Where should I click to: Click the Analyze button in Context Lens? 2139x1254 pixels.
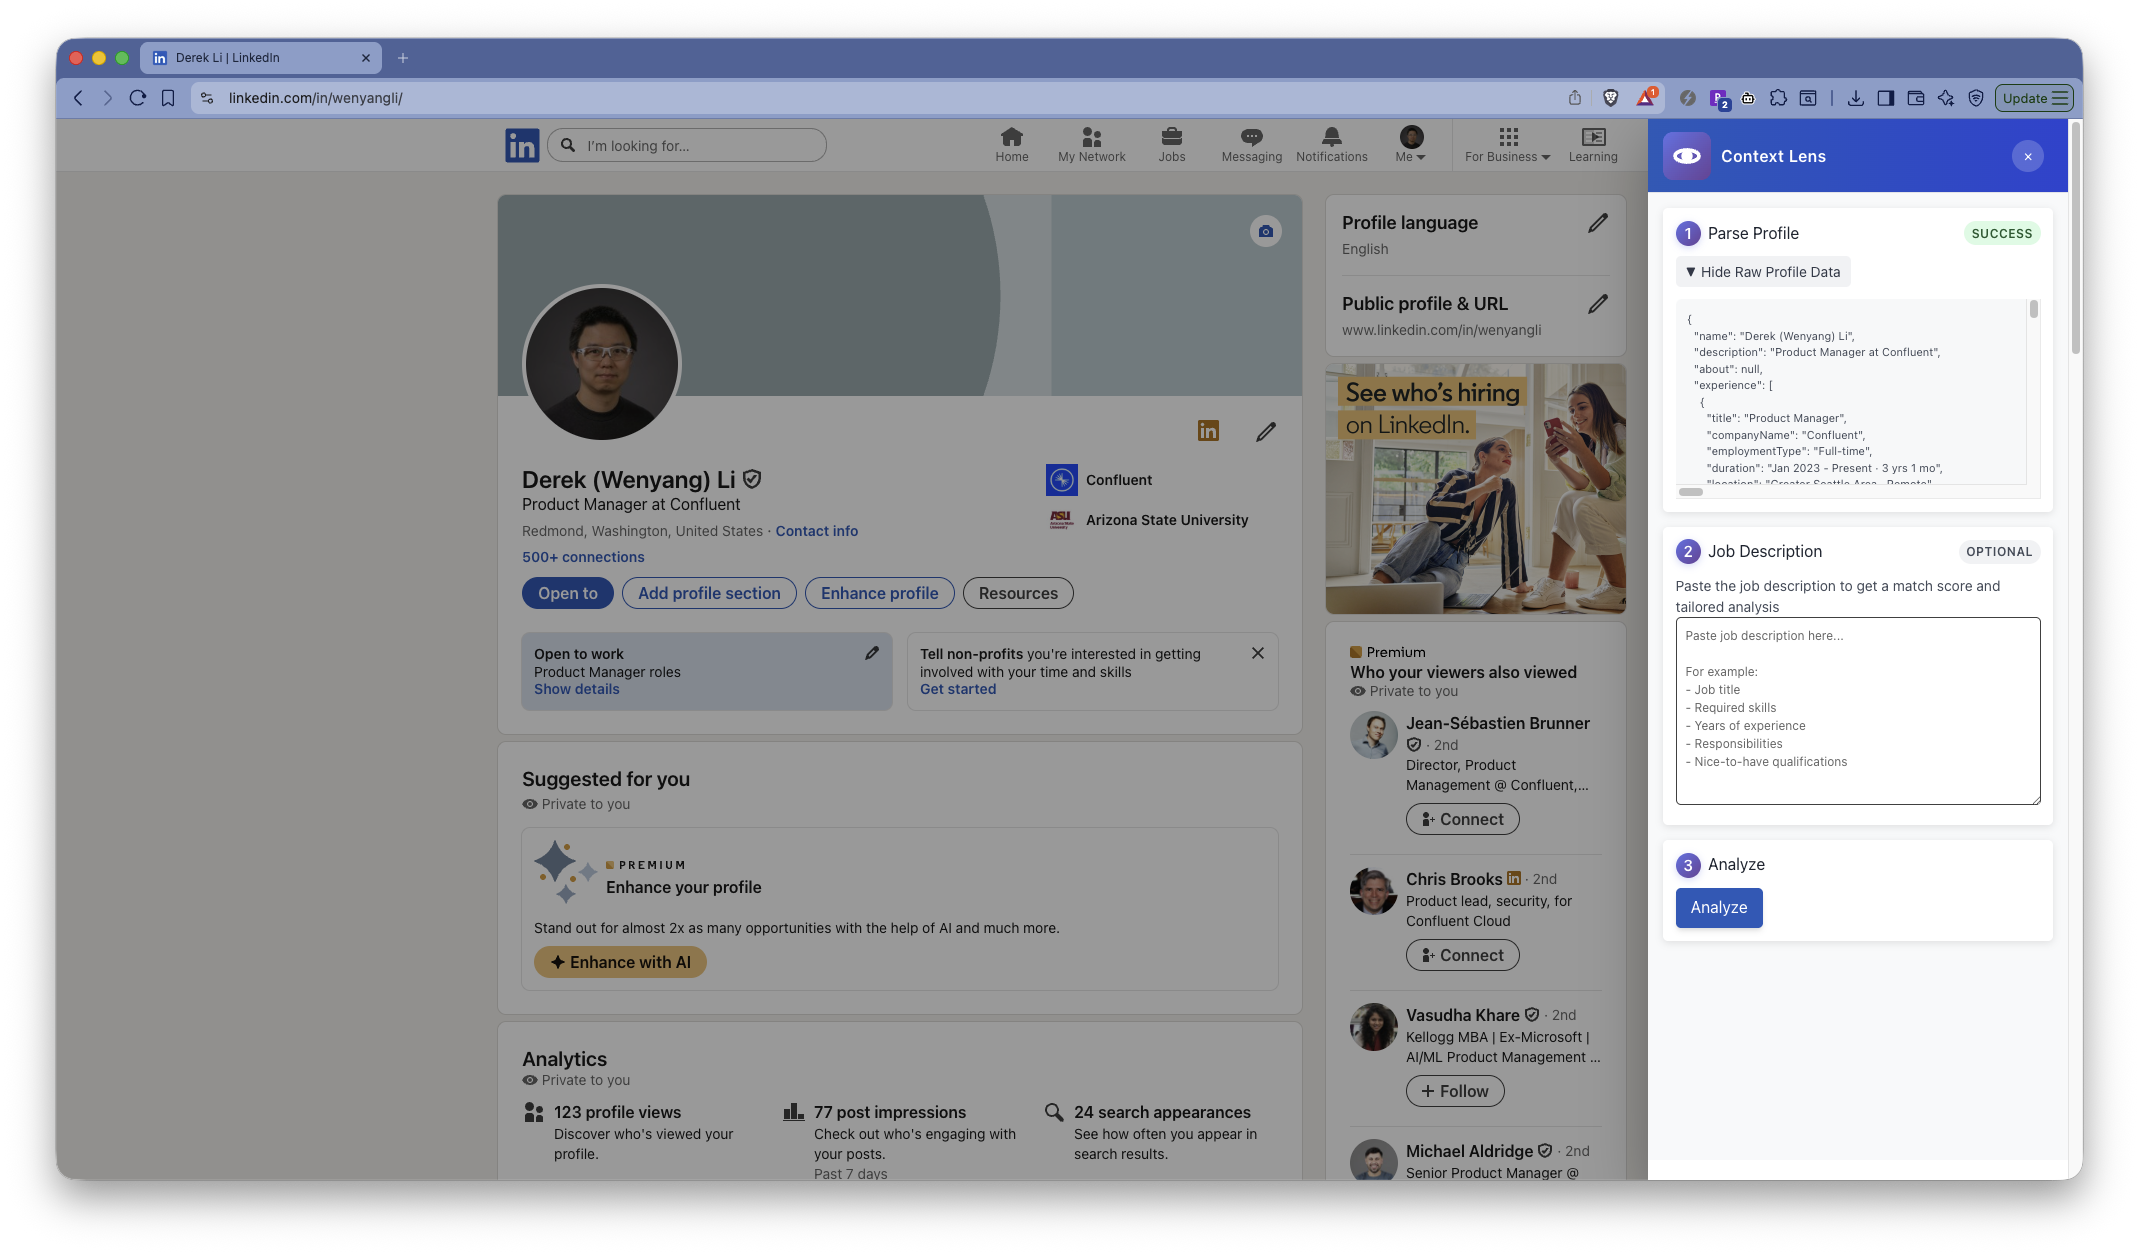pyautogui.click(x=1718, y=907)
